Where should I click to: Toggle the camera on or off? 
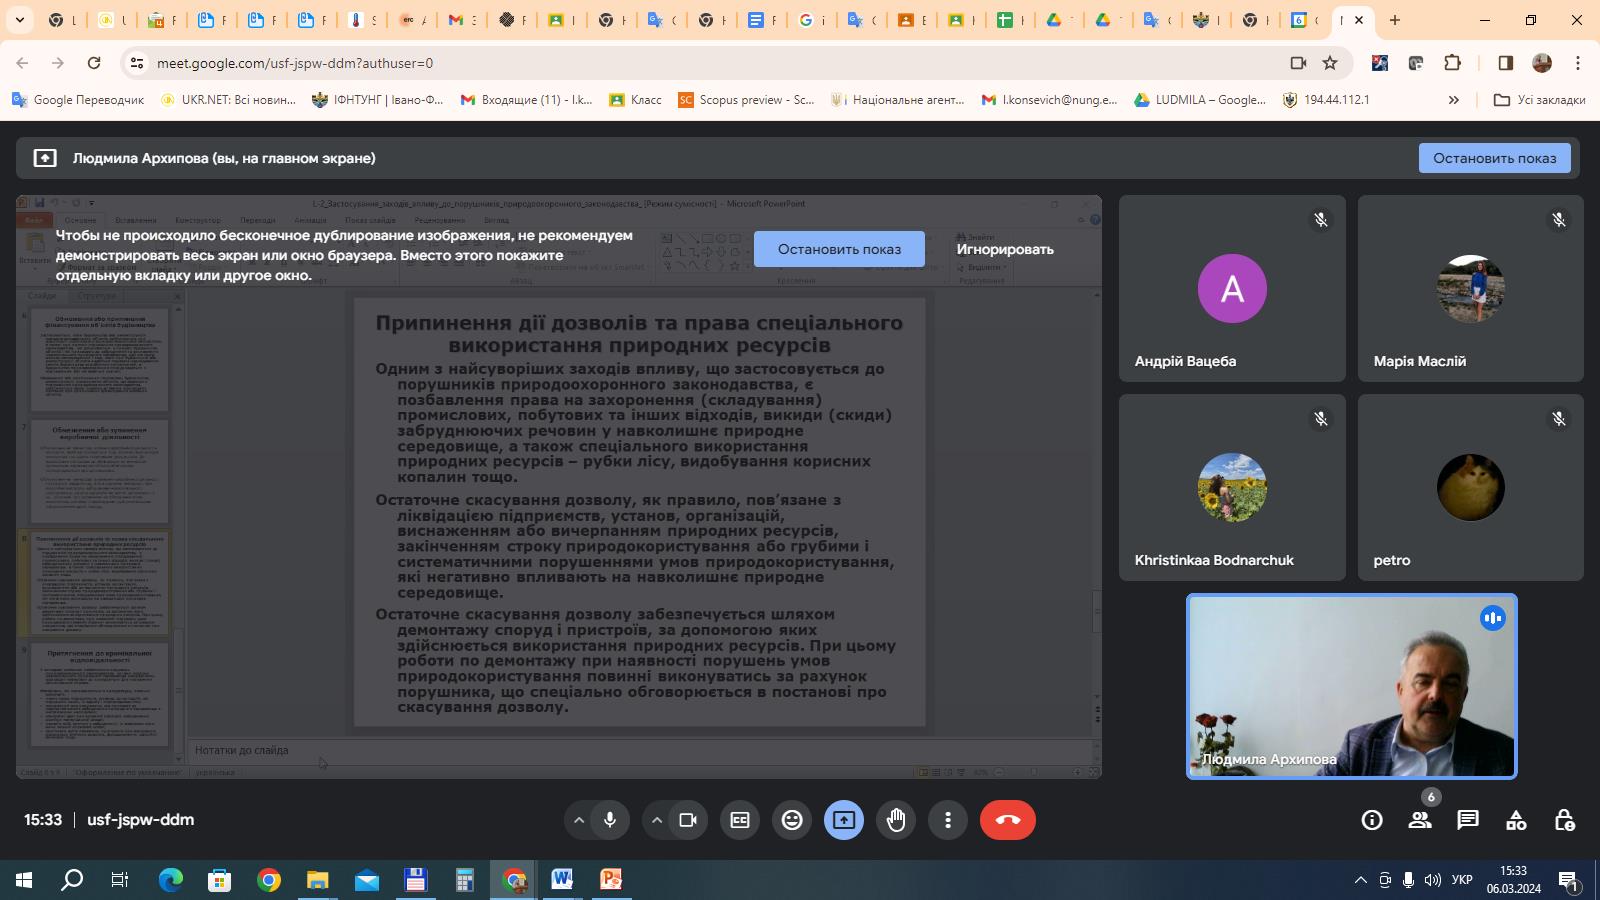pos(688,820)
